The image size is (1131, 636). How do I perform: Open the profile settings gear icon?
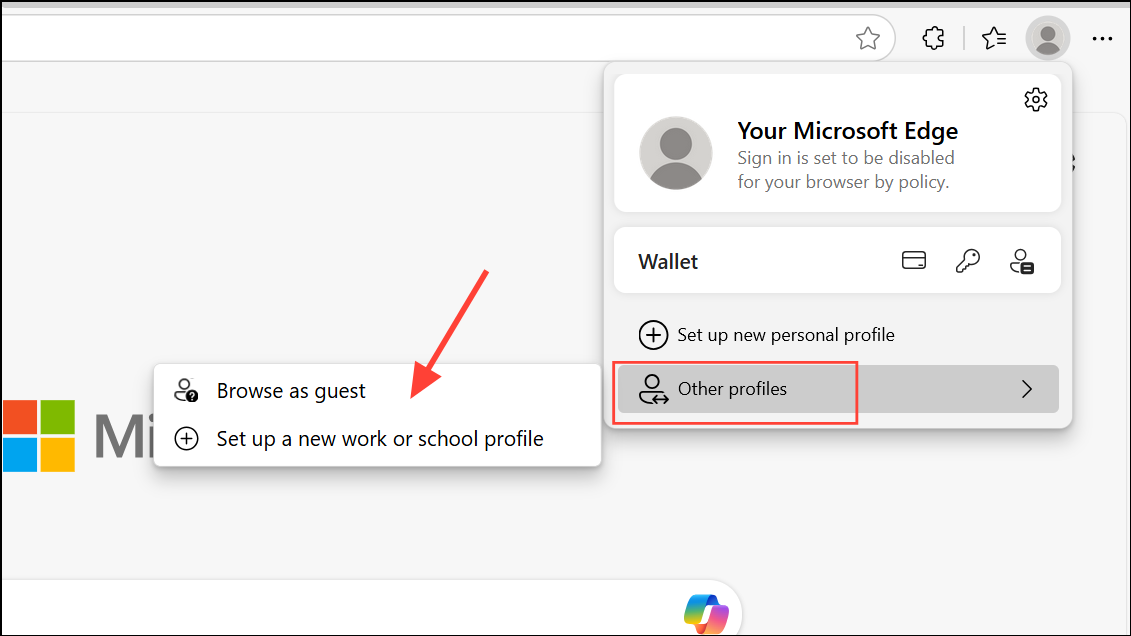click(x=1035, y=99)
